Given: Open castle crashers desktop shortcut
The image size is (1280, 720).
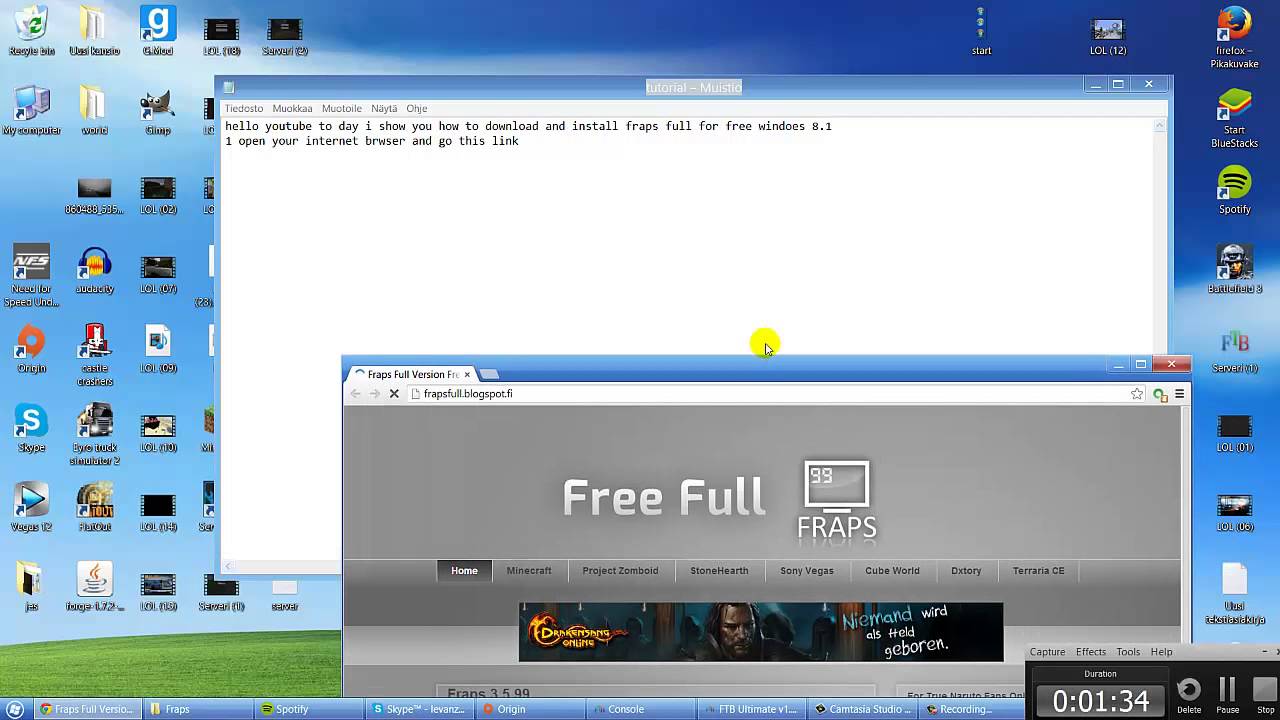Looking at the screenshot, I should coord(94,356).
